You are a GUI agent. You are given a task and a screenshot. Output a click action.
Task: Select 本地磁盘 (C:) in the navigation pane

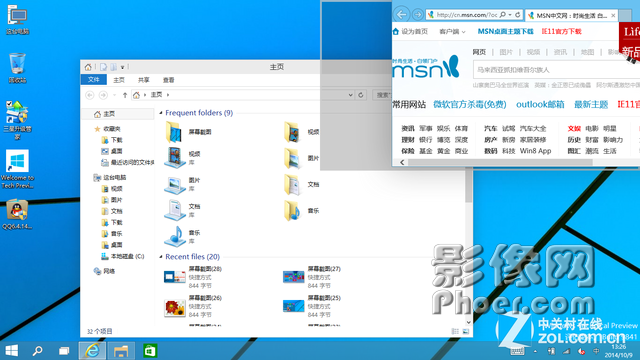[x=122, y=256]
